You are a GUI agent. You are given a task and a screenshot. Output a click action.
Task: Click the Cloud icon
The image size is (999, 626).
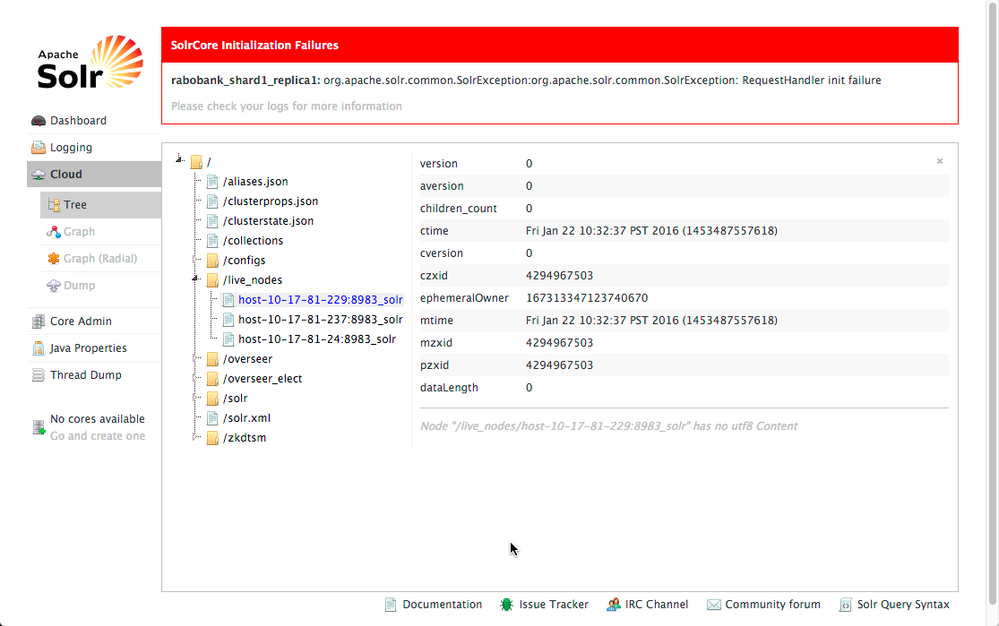[x=38, y=174]
